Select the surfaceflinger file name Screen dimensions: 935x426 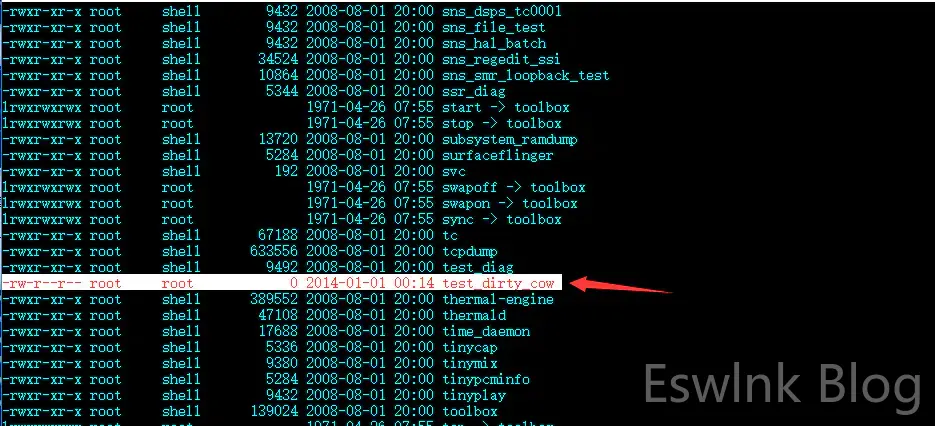coord(497,156)
